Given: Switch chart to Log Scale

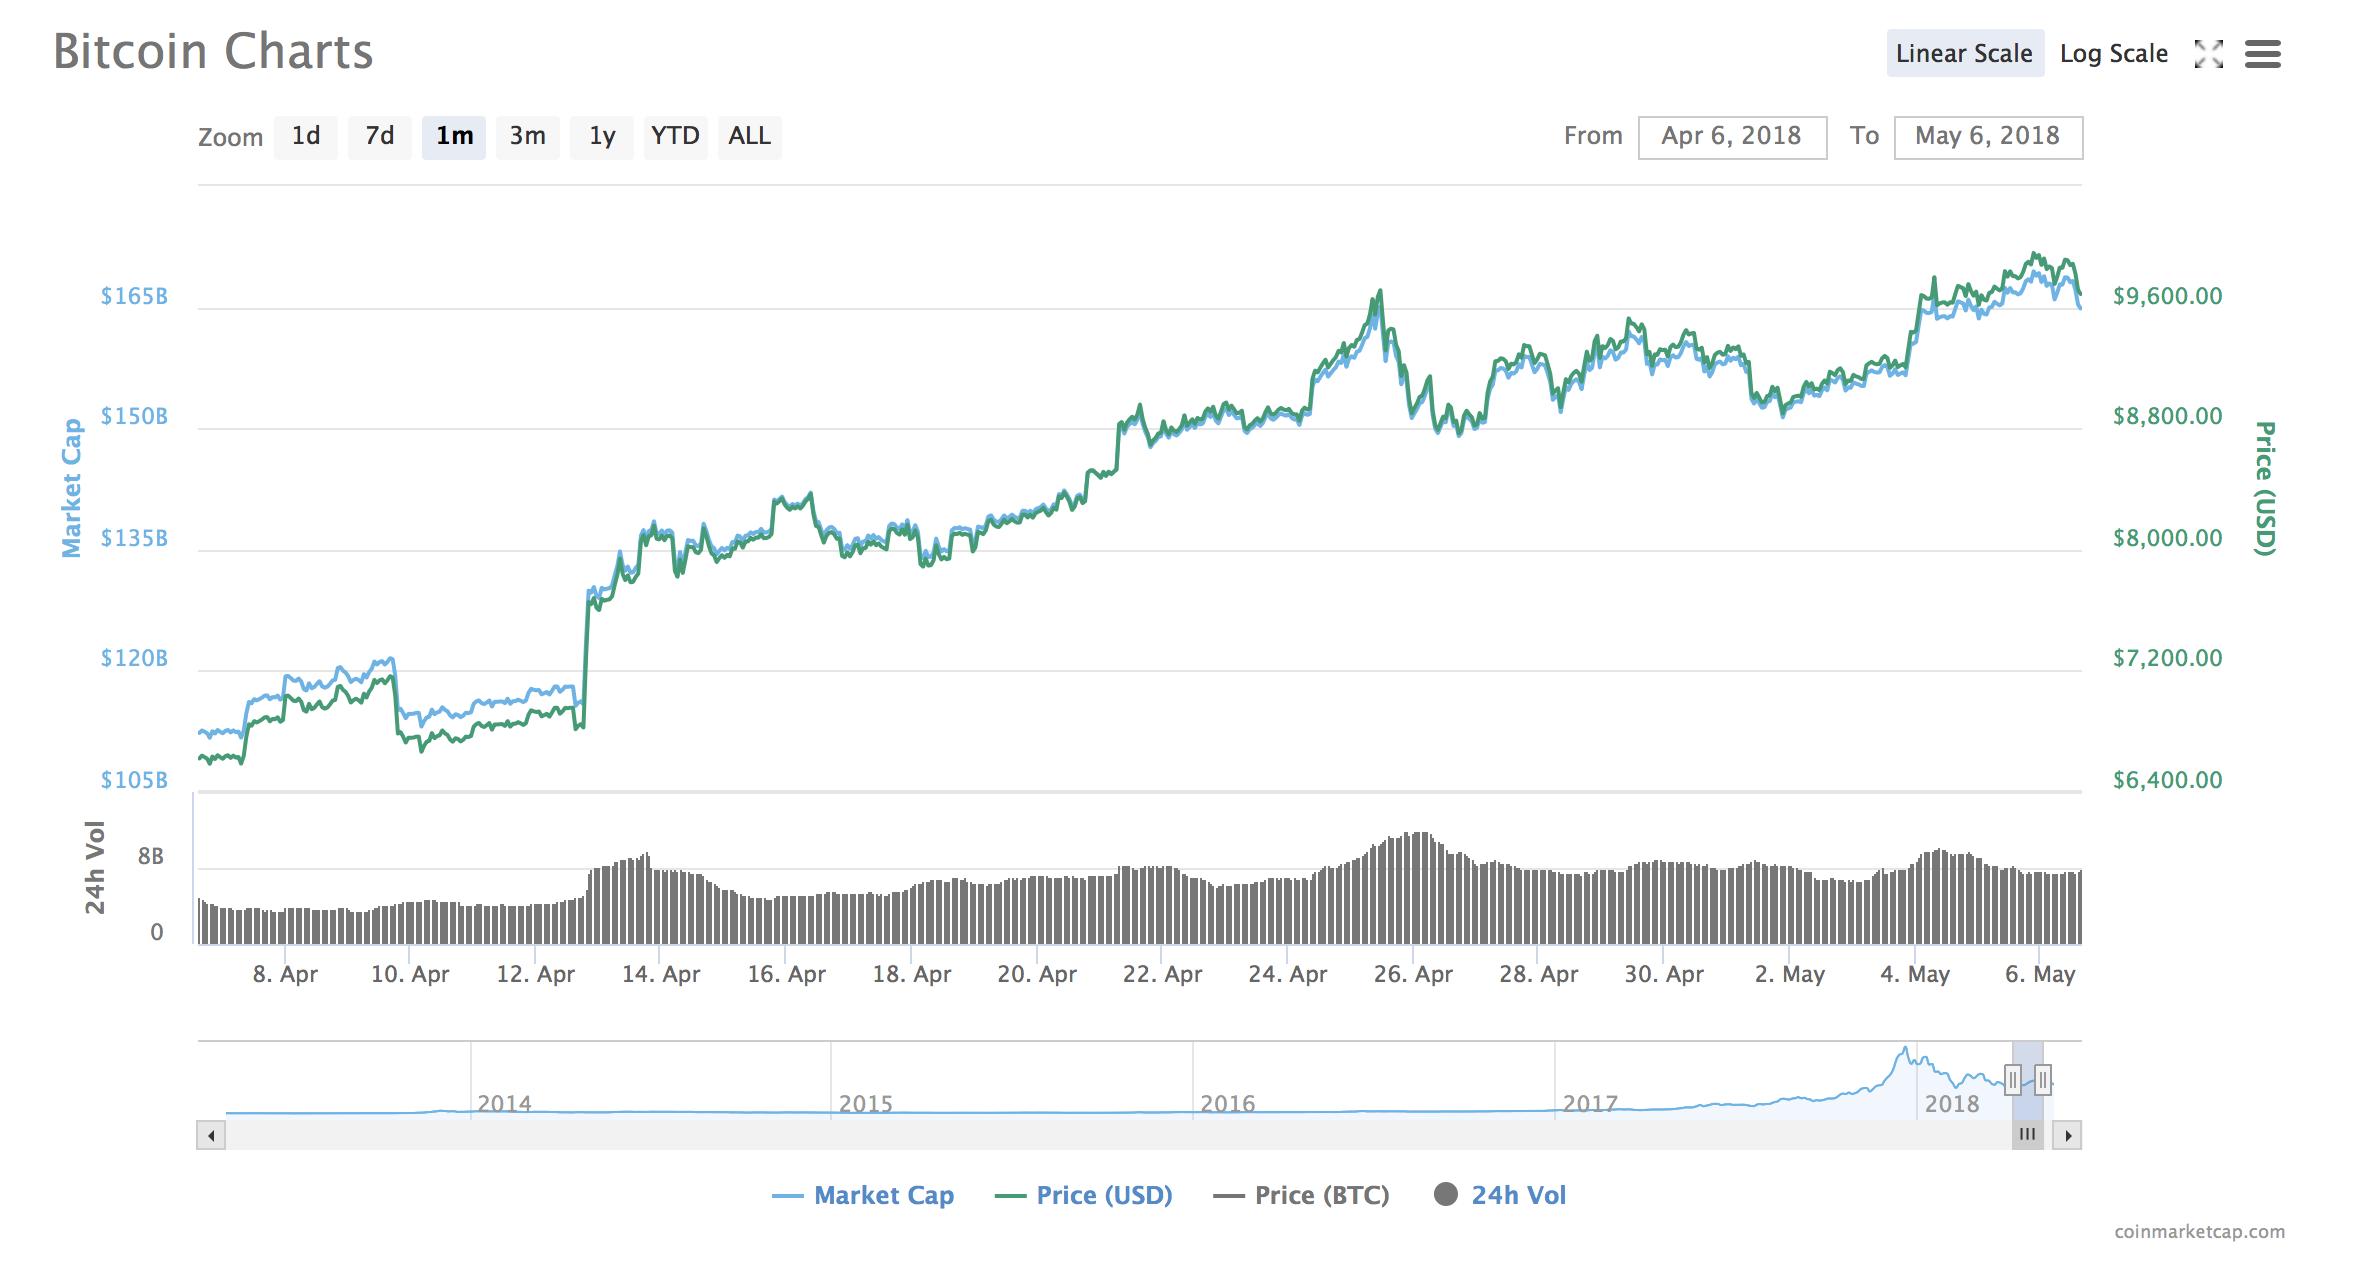Looking at the screenshot, I should coord(2114,54).
